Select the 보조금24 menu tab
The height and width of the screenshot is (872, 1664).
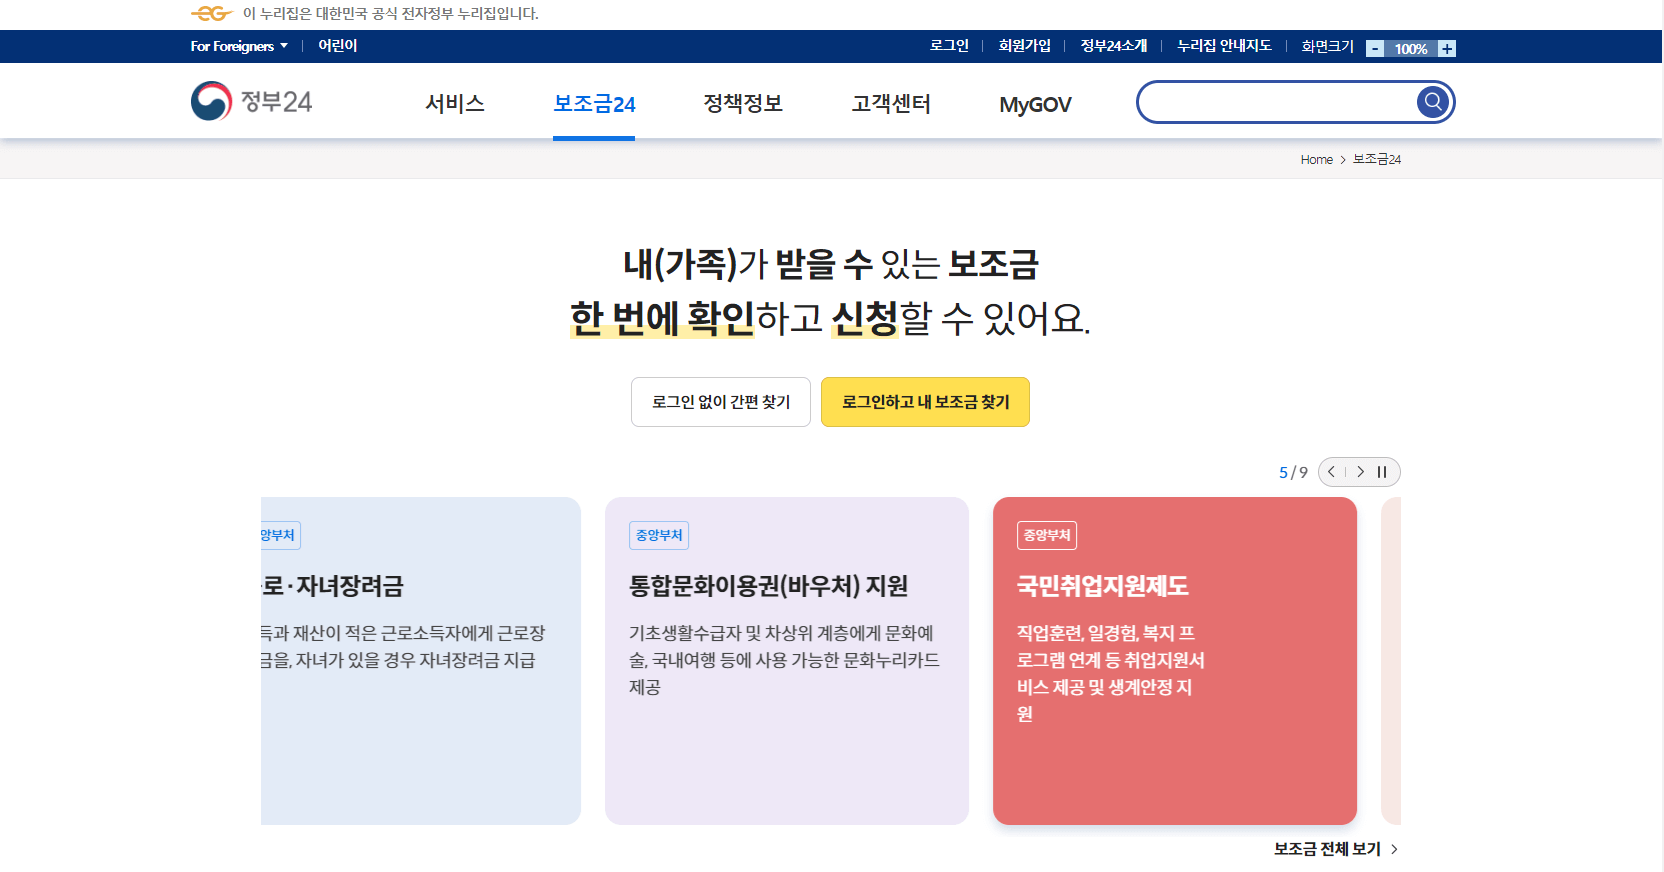pyautogui.click(x=594, y=104)
